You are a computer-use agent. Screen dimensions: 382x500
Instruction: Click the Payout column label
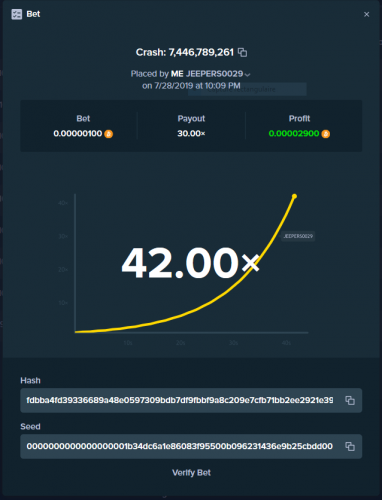pyautogui.click(x=191, y=119)
